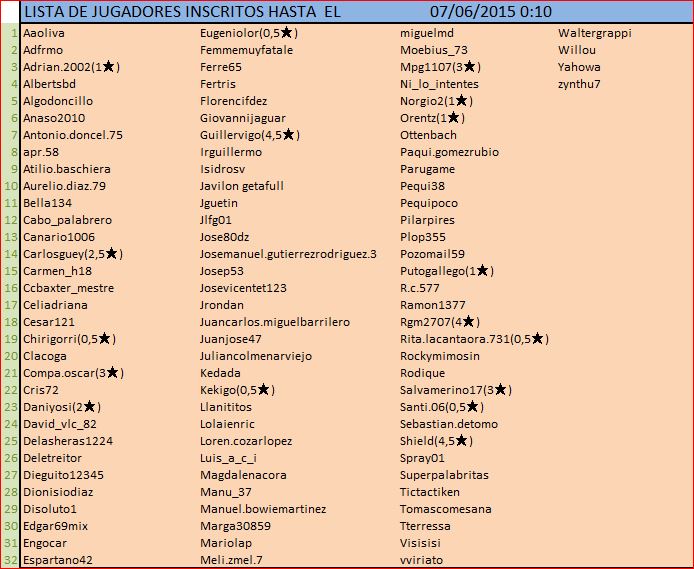Select the Carlosguey(2,5★) cell
694x569 pixels.
click(x=71, y=254)
